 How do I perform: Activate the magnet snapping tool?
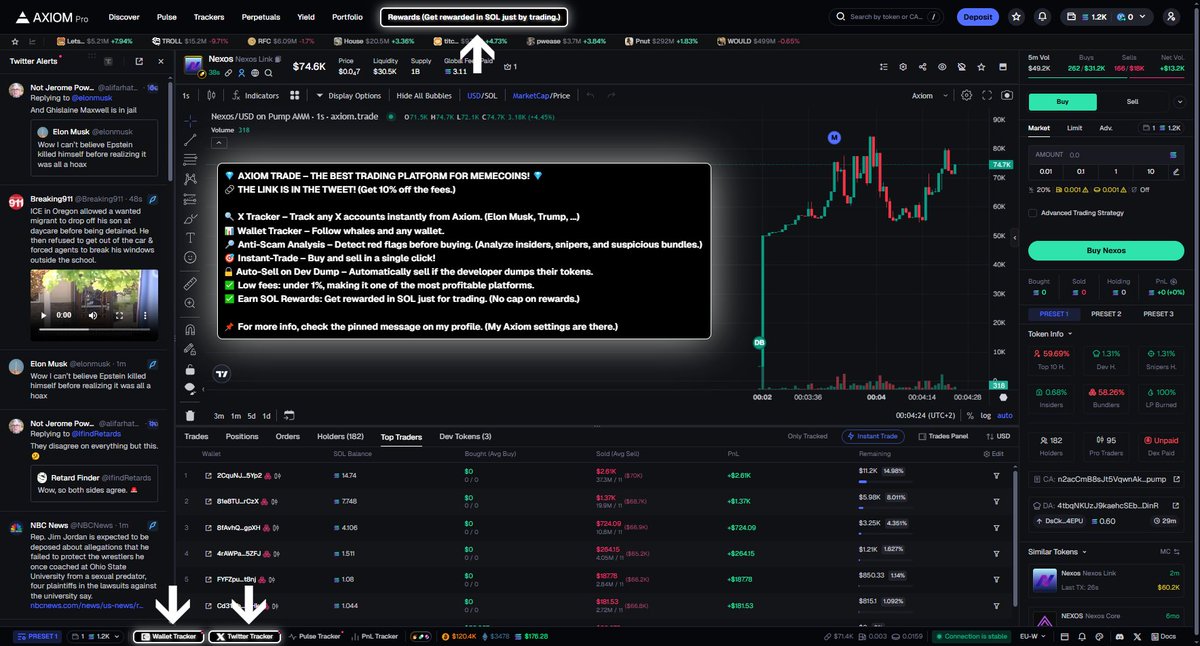191,329
